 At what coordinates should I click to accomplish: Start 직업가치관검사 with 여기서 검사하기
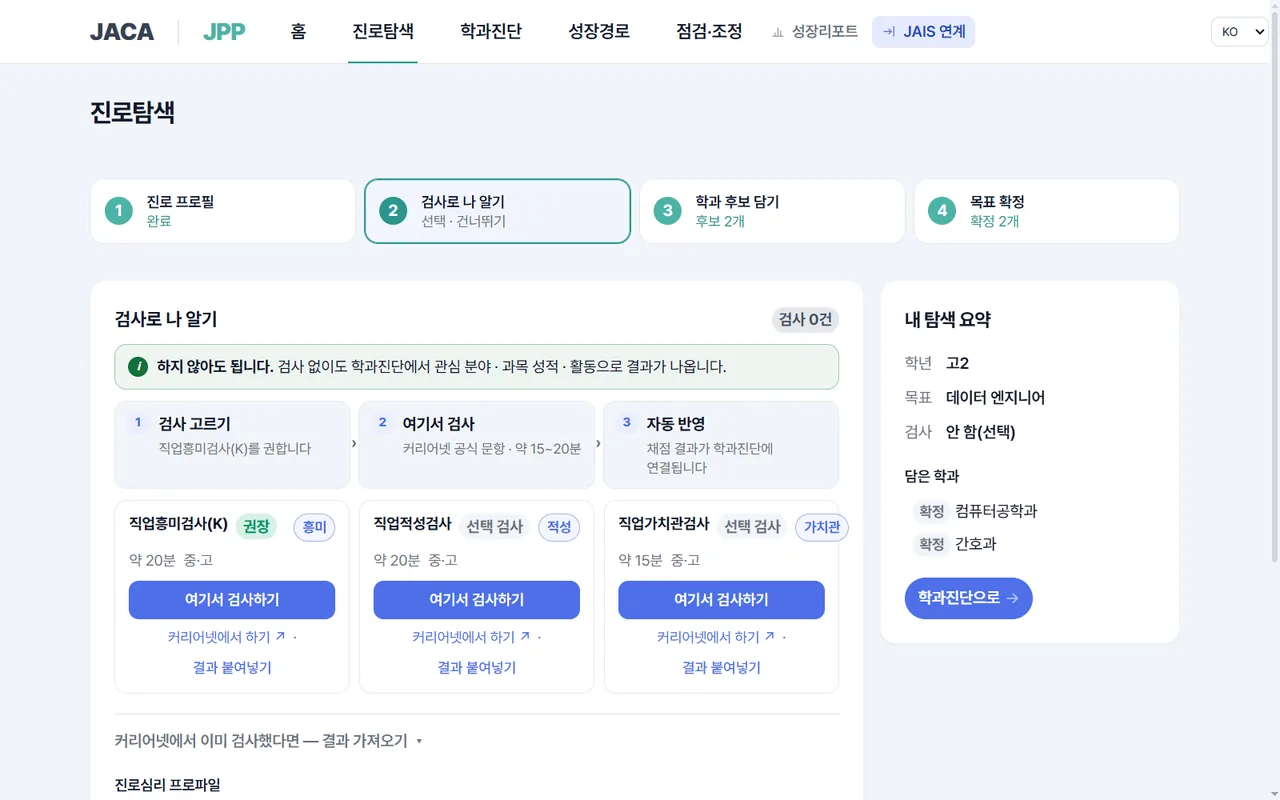(721, 600)
